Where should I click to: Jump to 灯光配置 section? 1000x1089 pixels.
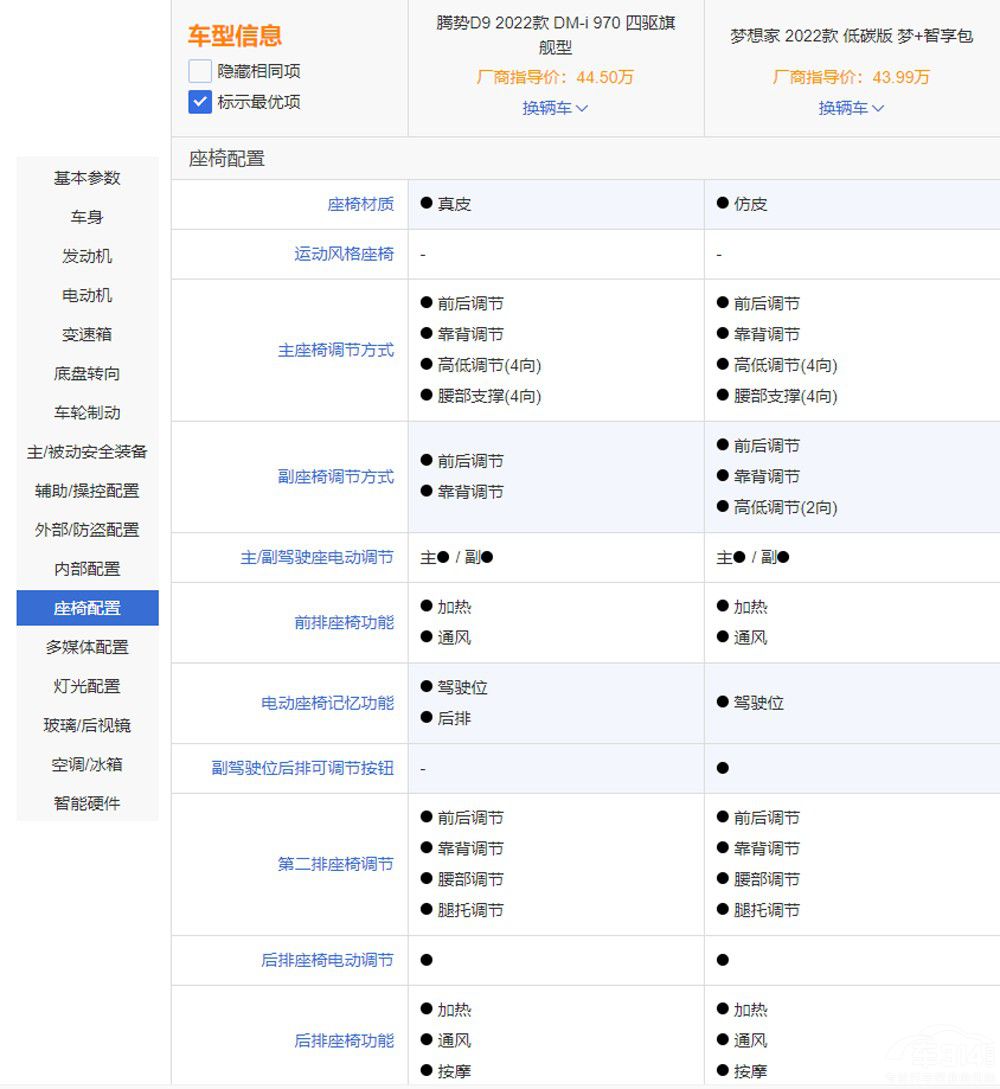[x=87, y=686]
